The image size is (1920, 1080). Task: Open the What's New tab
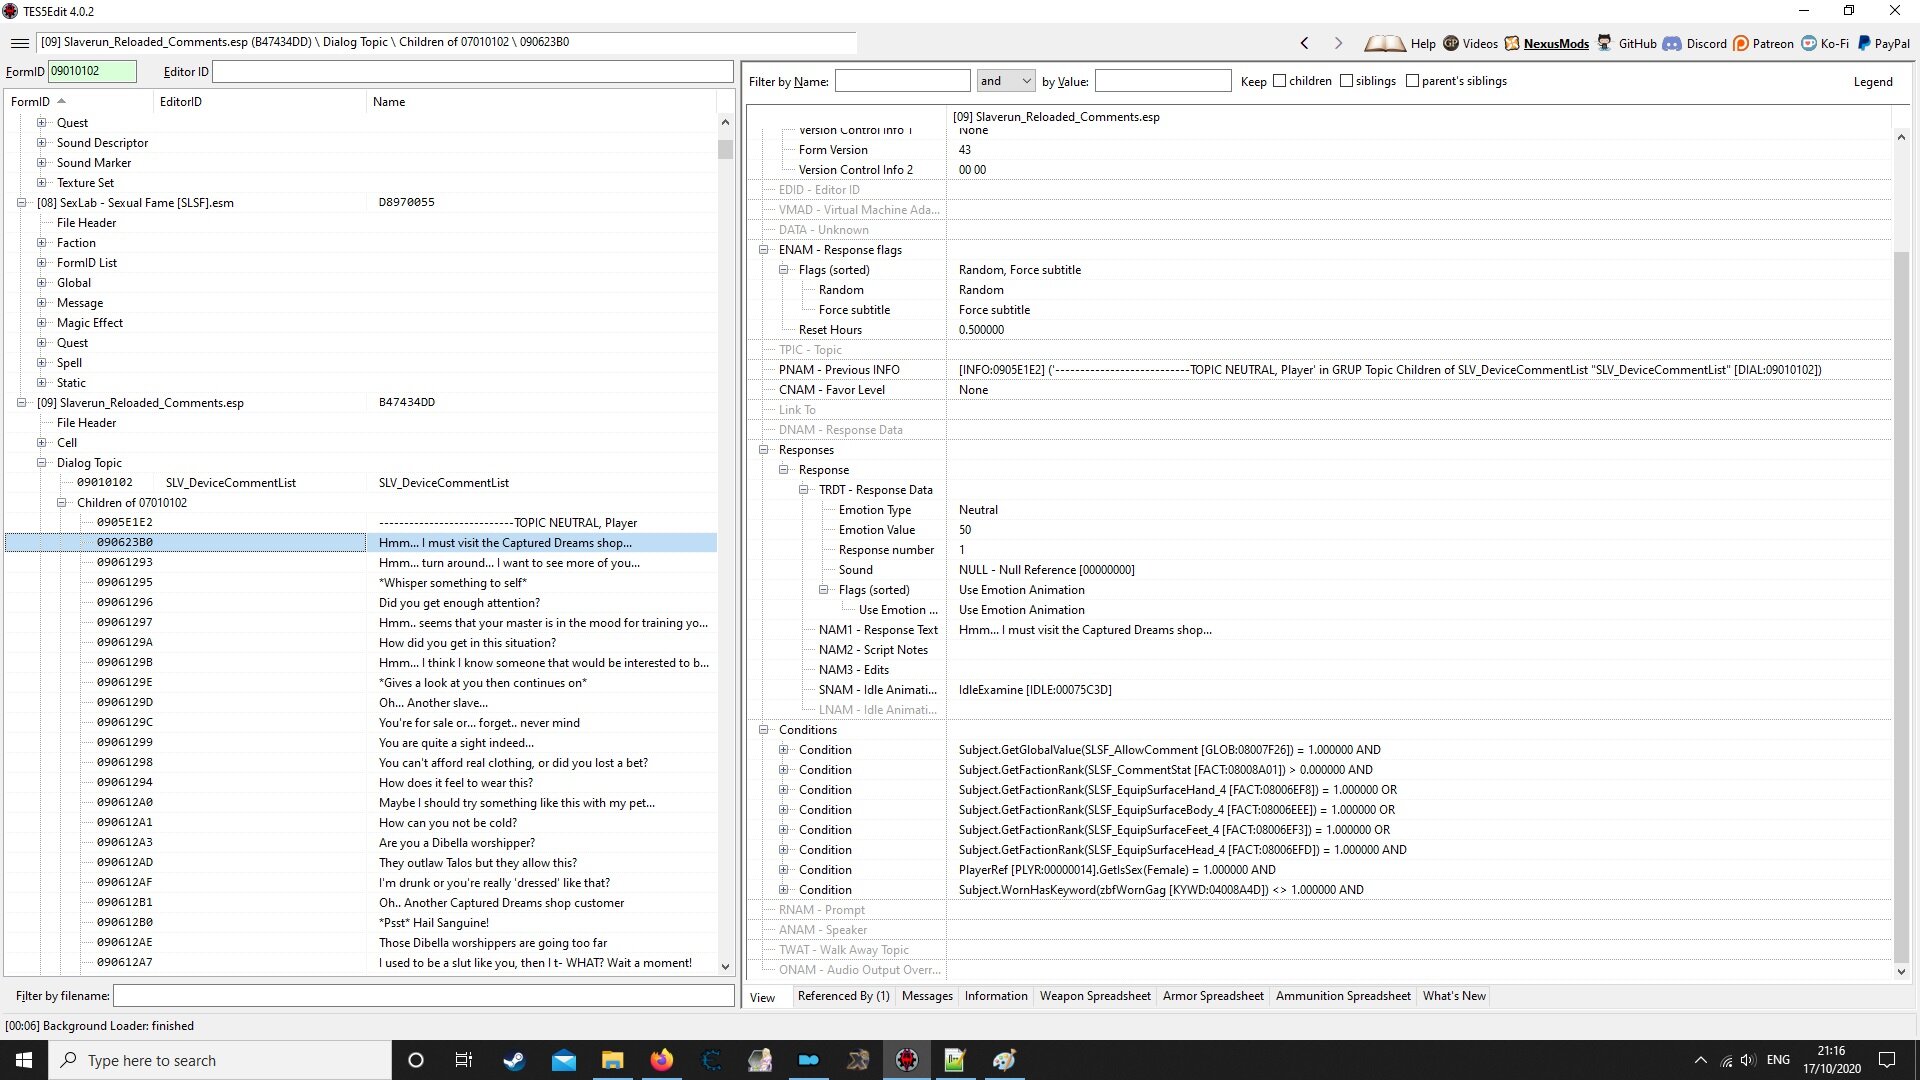tap(1454, 996)
